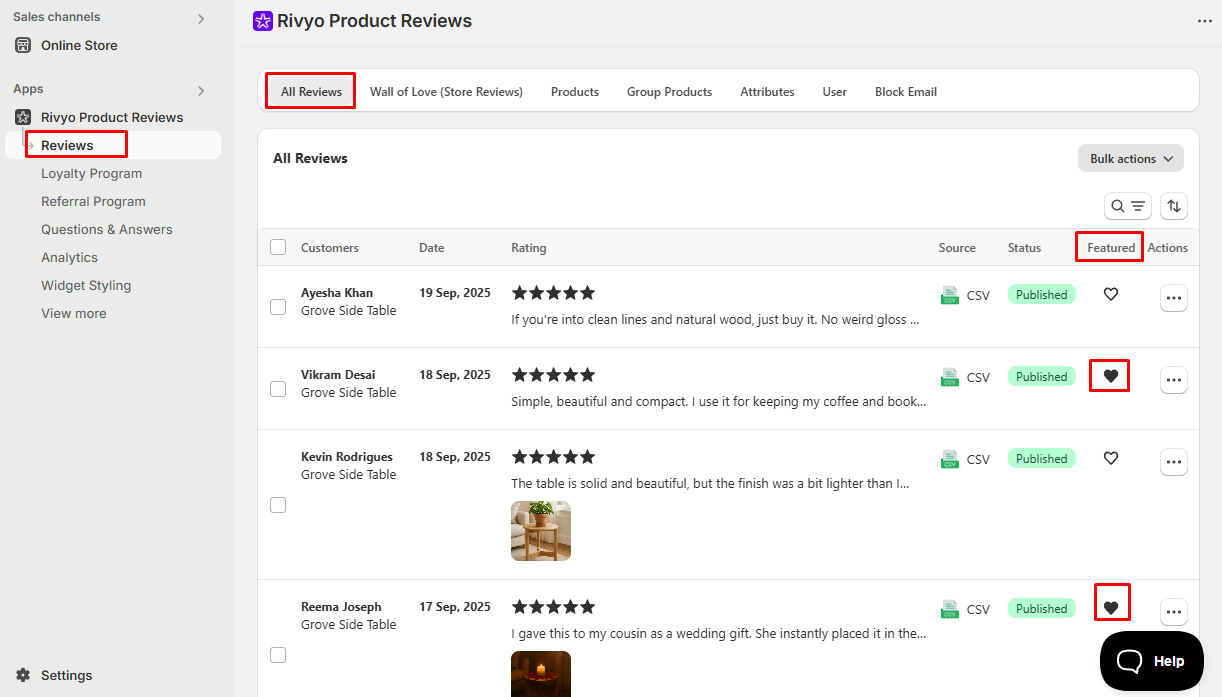
Task: Click the Published badge in Kevin Rodrigues' row
Action: pyautogui.click(x=1041, y=459)
